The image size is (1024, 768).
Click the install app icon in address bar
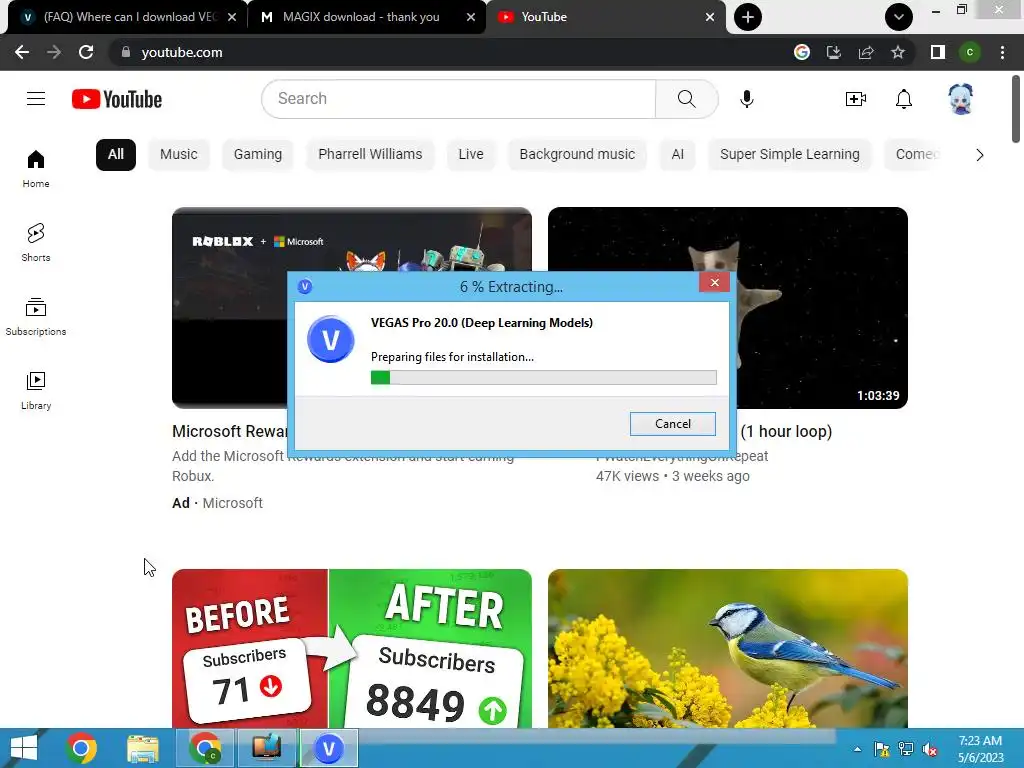(833, 52)
